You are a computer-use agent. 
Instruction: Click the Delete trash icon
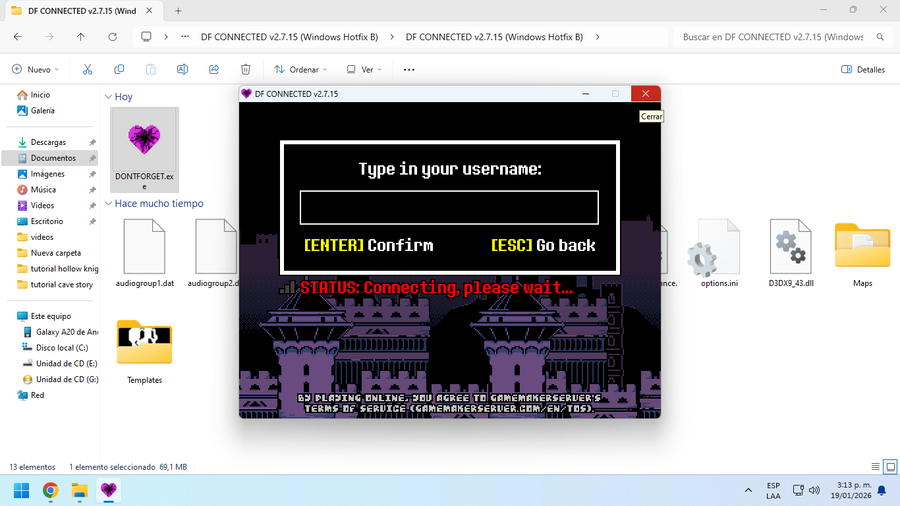coord(246,69)
